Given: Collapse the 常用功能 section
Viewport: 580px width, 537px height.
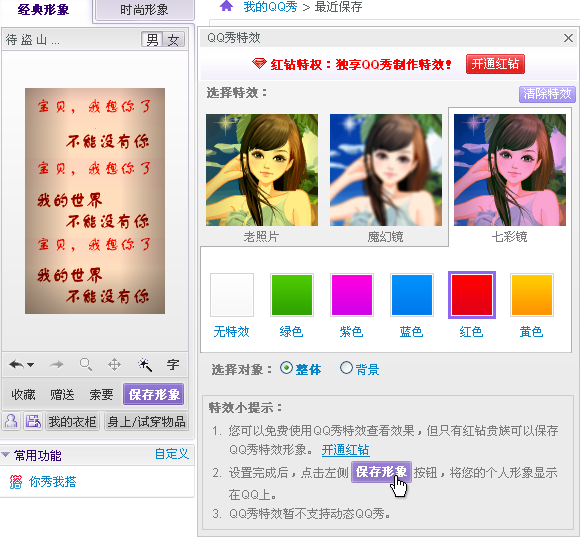Looking at the screenshot, I should pos(6,455).
